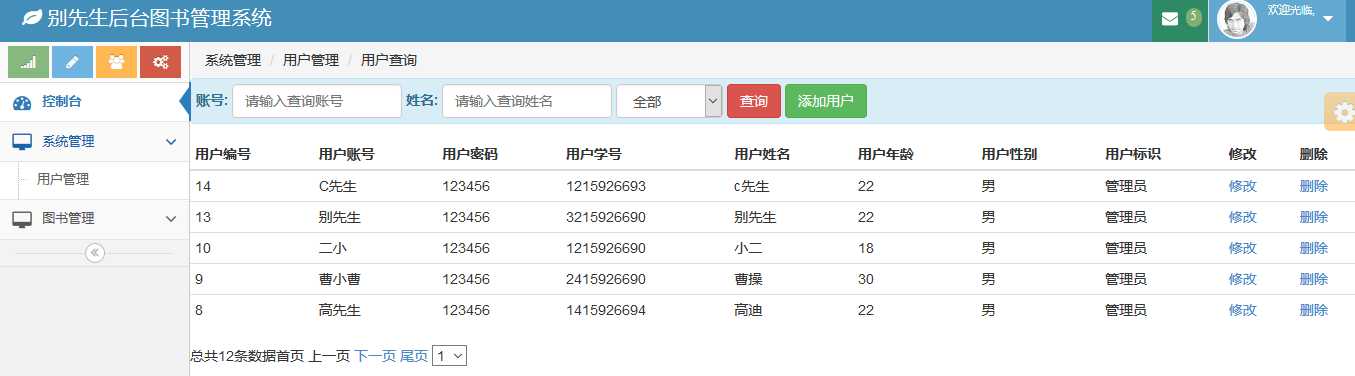
Task: Click the 用户学号 column header
Action: pyautogui.click(x=594, y=154)
